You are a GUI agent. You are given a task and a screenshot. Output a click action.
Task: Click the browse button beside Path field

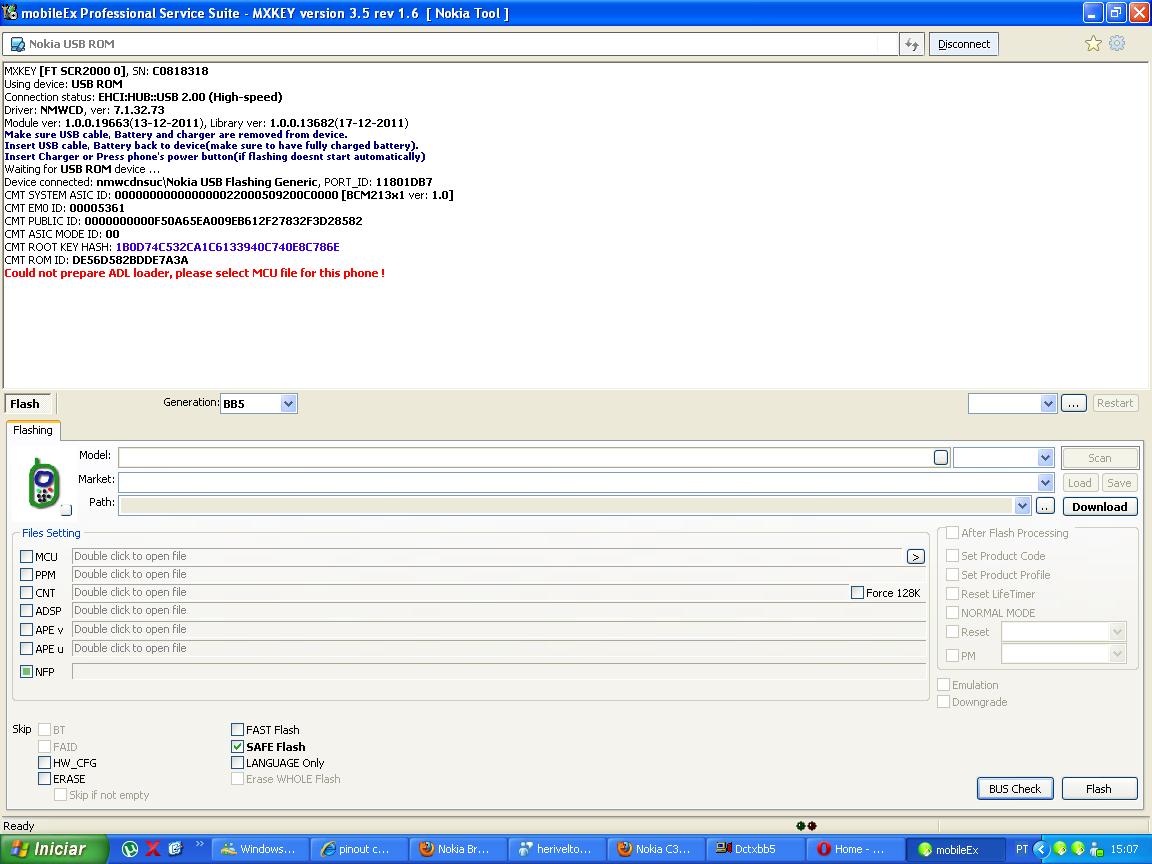[x=1045, y=506]
